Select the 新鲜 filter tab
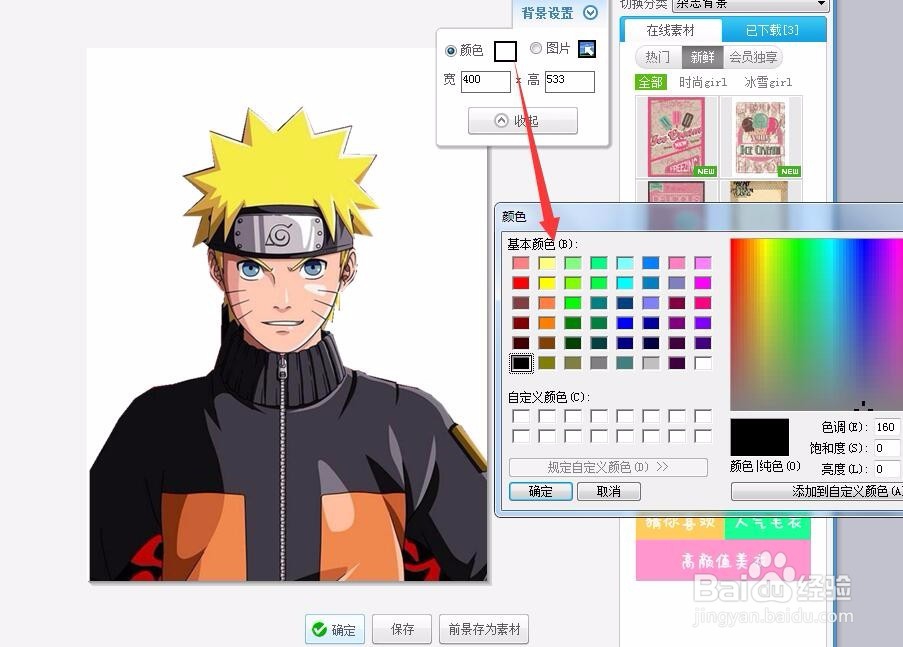The height and width of the screenshot is (647, 903). click(x=702, y=57)
